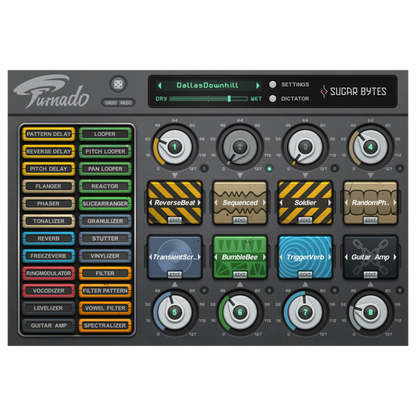
Task: Choose Levelizer effect
Action: [49, 308]
